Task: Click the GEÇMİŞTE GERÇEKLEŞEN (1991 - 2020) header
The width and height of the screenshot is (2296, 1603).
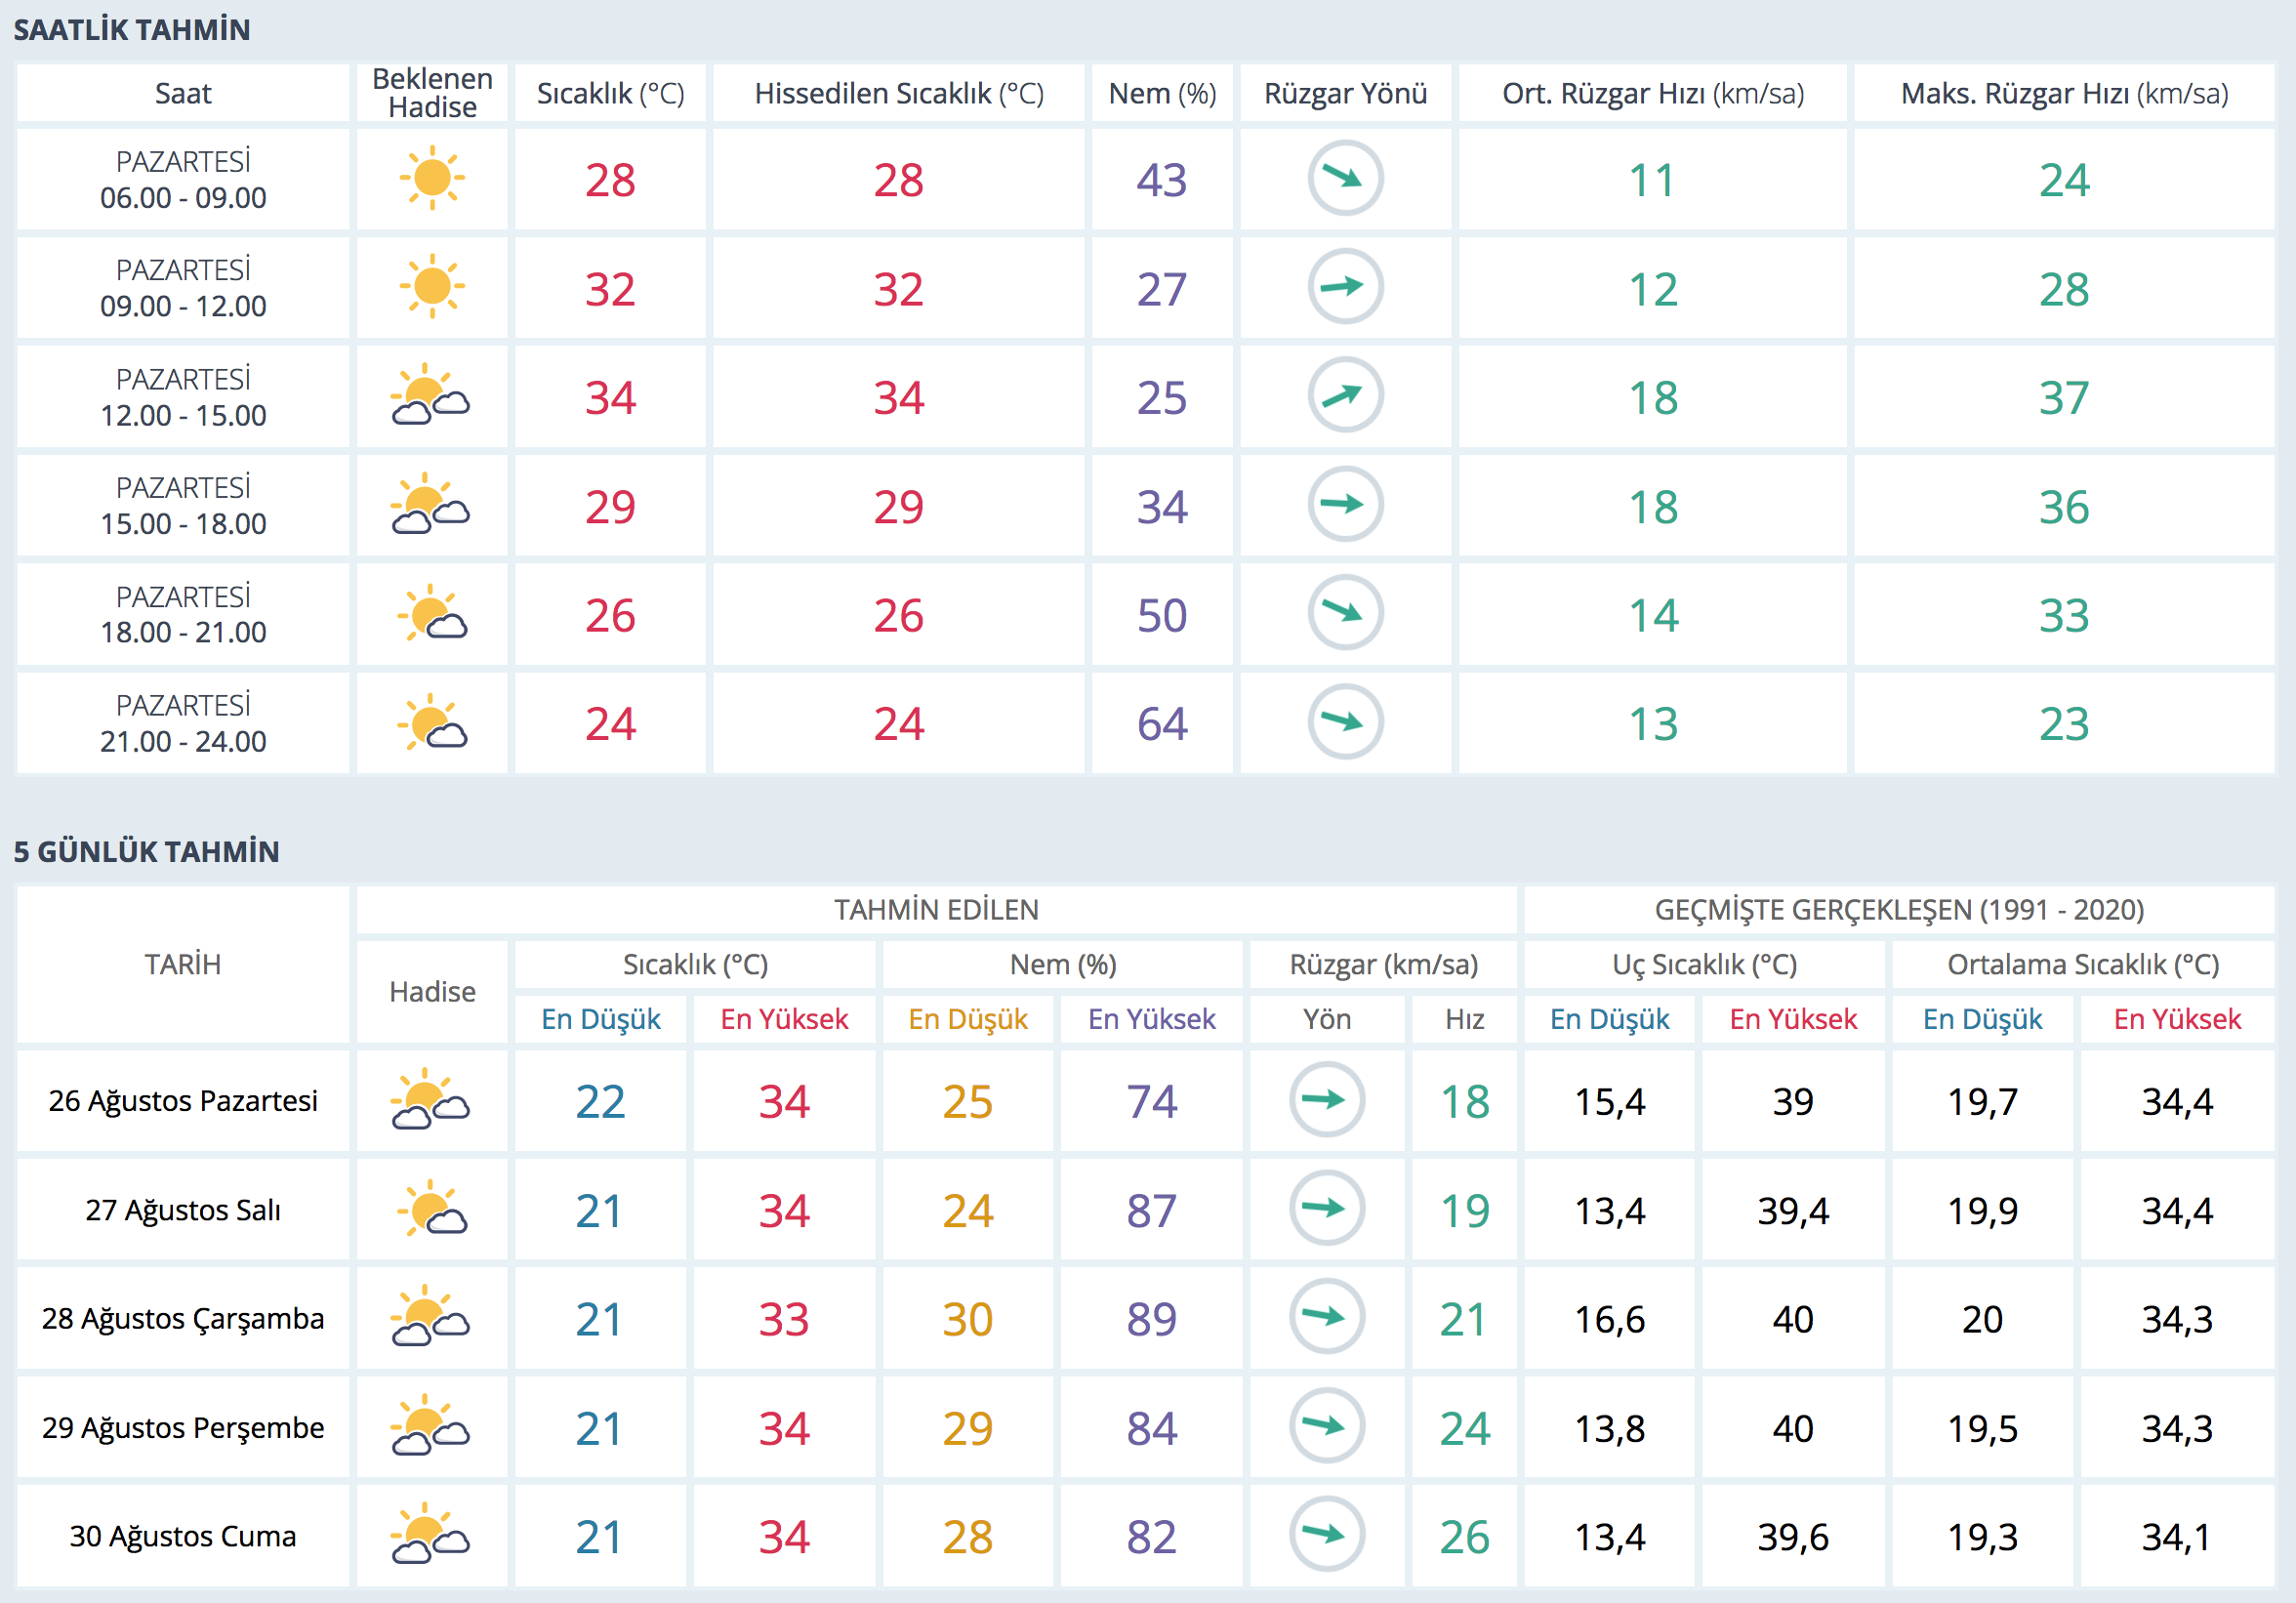Action: (x=1898, y=910)
